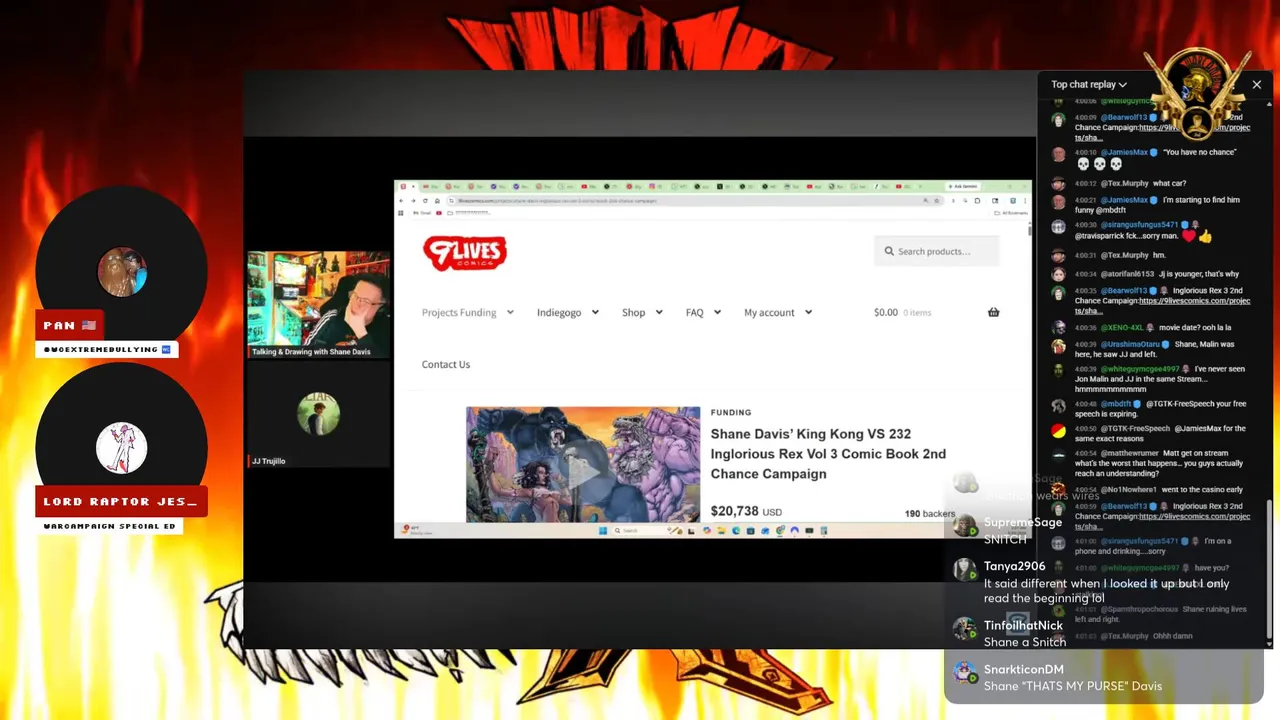Image resolution: width=1280 pixels, height=720 pixels.
Task: Close the Top chat replay panel
Action: (x=1257, y=85)
